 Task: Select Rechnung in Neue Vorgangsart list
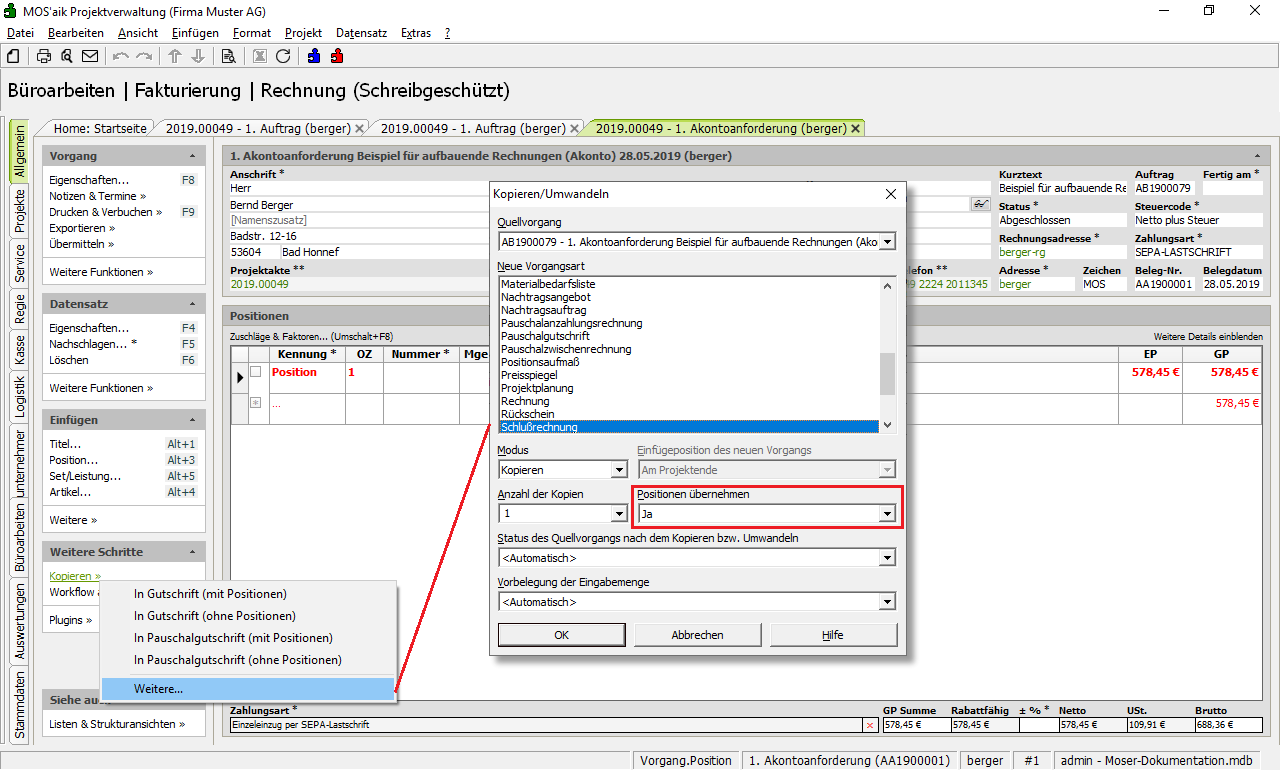coord(525,401)
